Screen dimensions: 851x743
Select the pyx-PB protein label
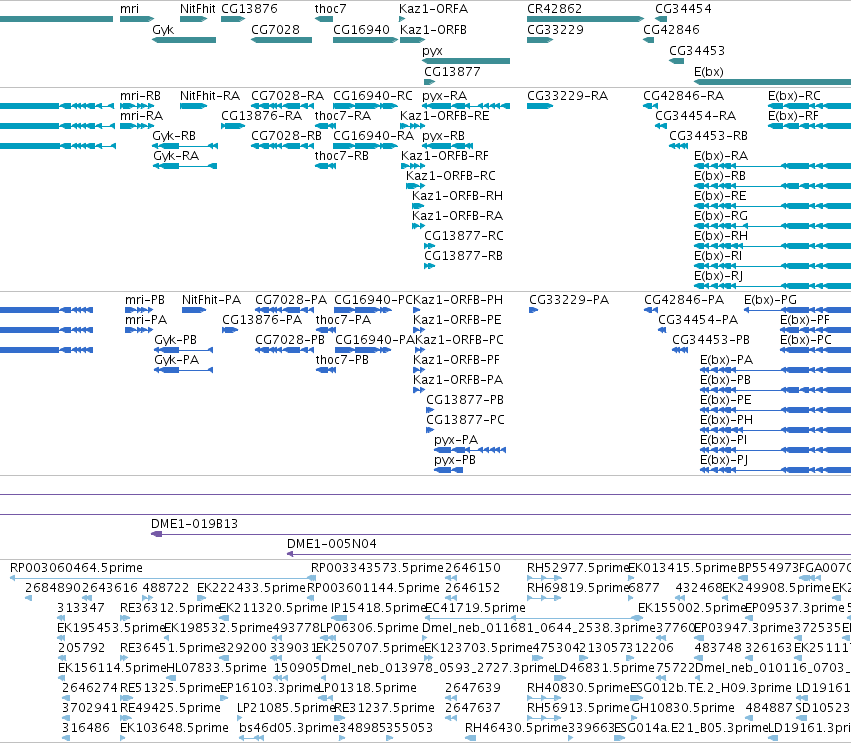tap(455, 460)
